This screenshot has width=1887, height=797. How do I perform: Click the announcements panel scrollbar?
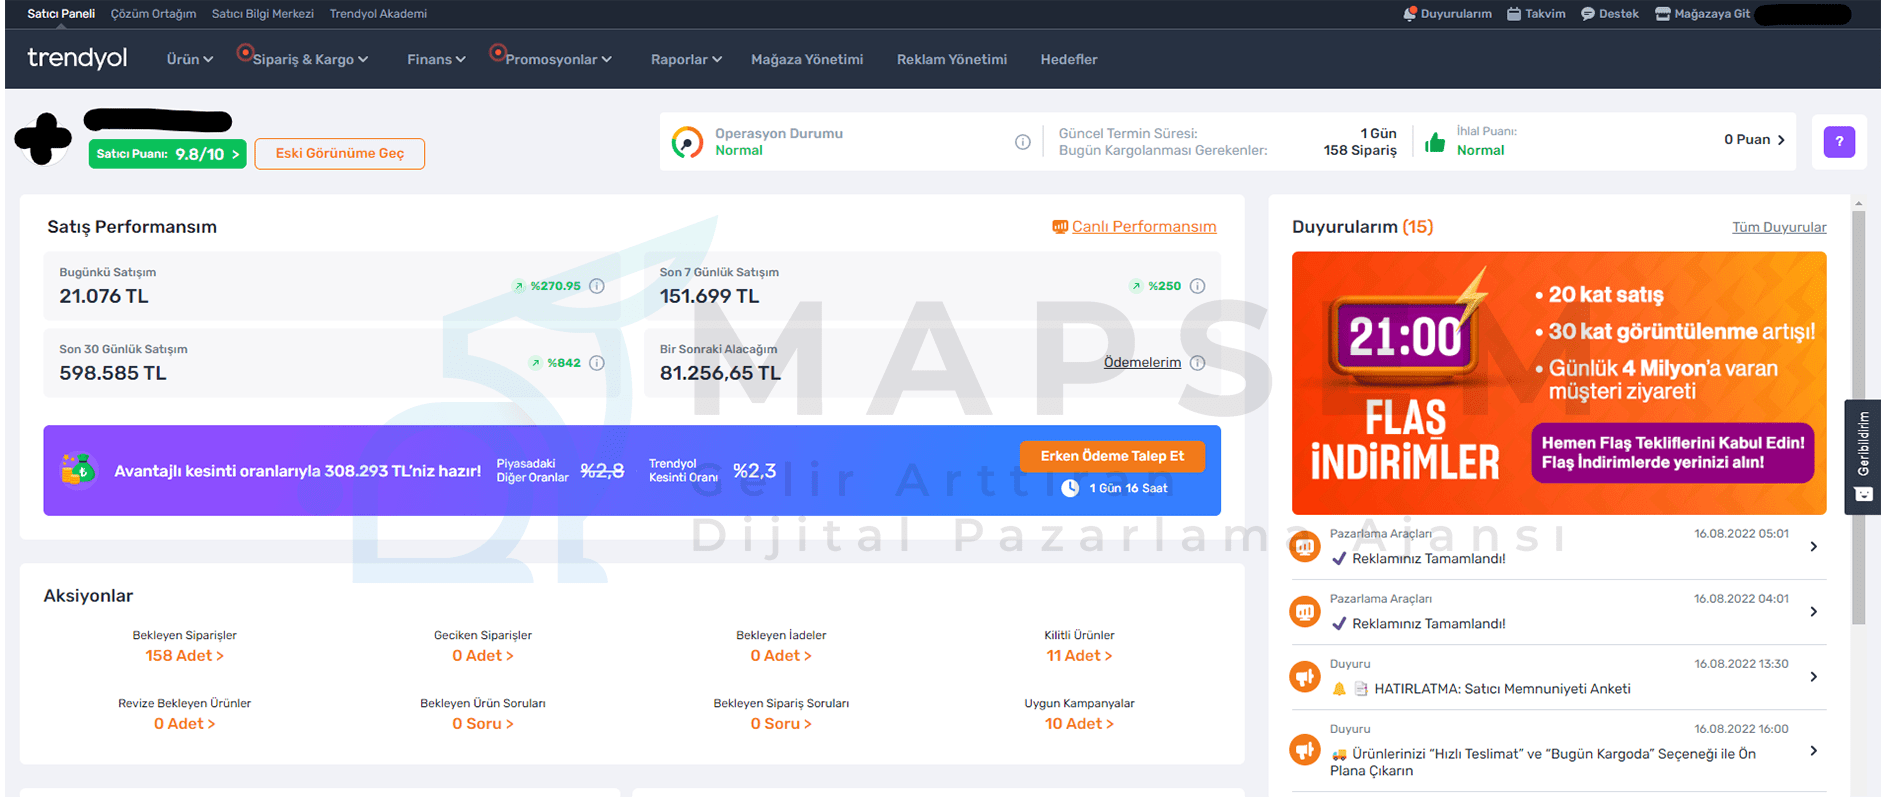[x=1858, y=416]
